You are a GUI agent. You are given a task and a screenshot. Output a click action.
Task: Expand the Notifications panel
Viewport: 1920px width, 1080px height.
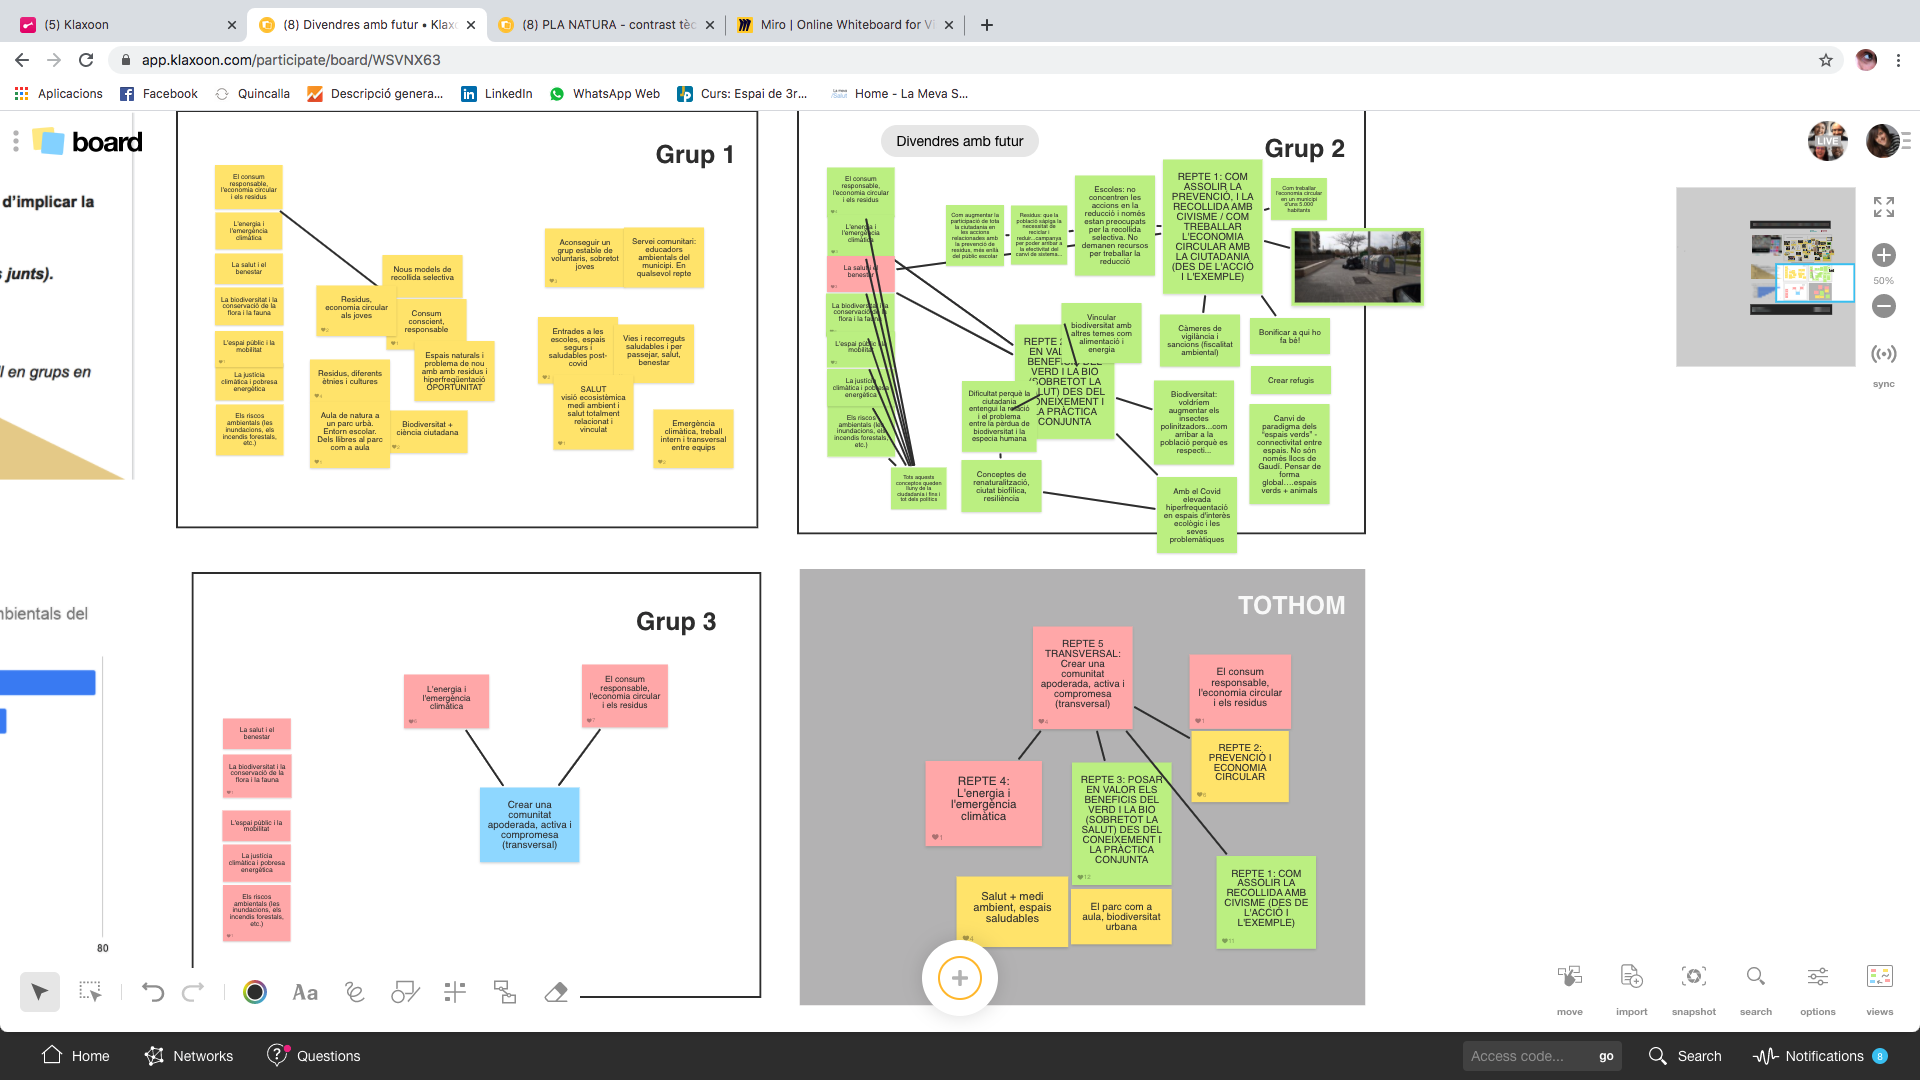(x=1822, y=1056)
